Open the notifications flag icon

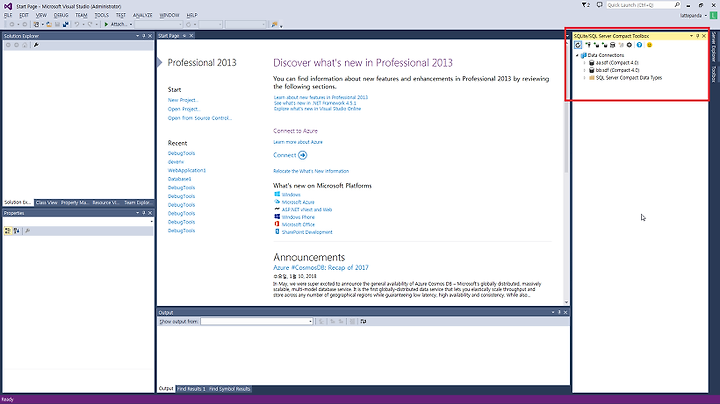coord(585,5)
